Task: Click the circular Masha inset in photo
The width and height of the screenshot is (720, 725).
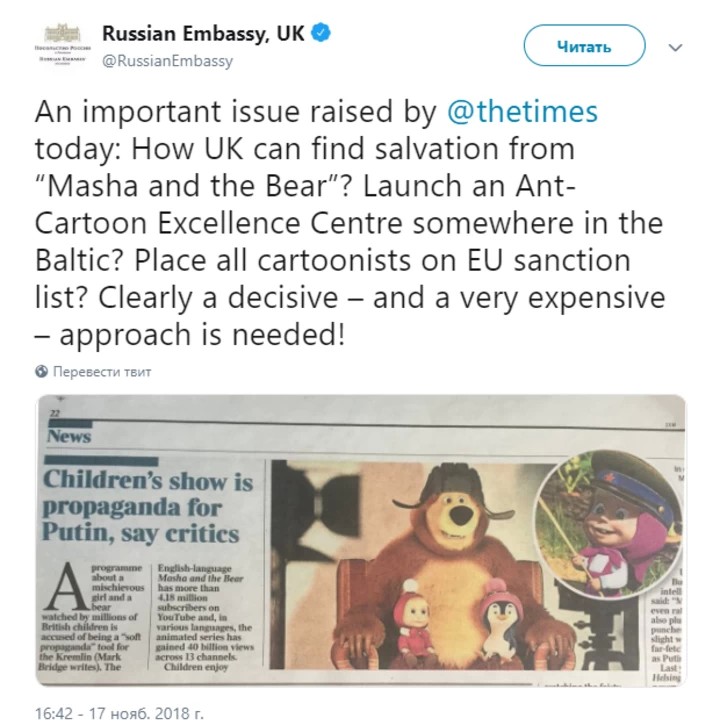Action: point(609,523)
